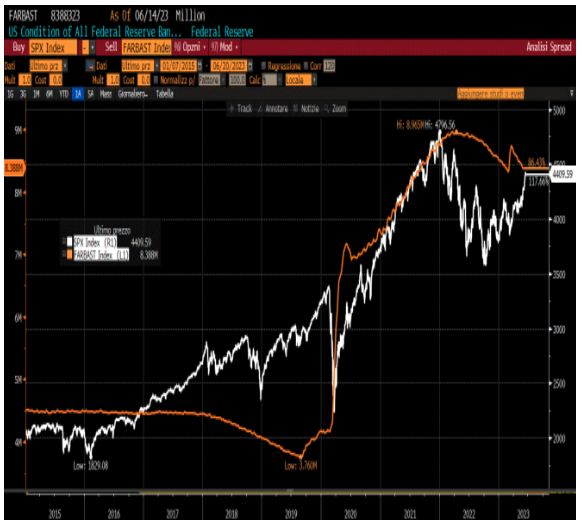Viewport: 582px width, 526px height.
Task: Select the 1G range tab
Action: 10,94
